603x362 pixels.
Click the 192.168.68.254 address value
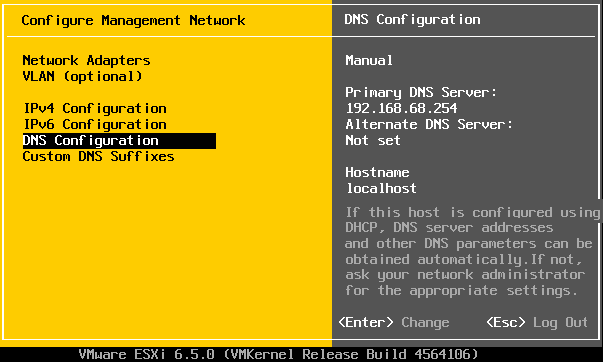point(401,108)
